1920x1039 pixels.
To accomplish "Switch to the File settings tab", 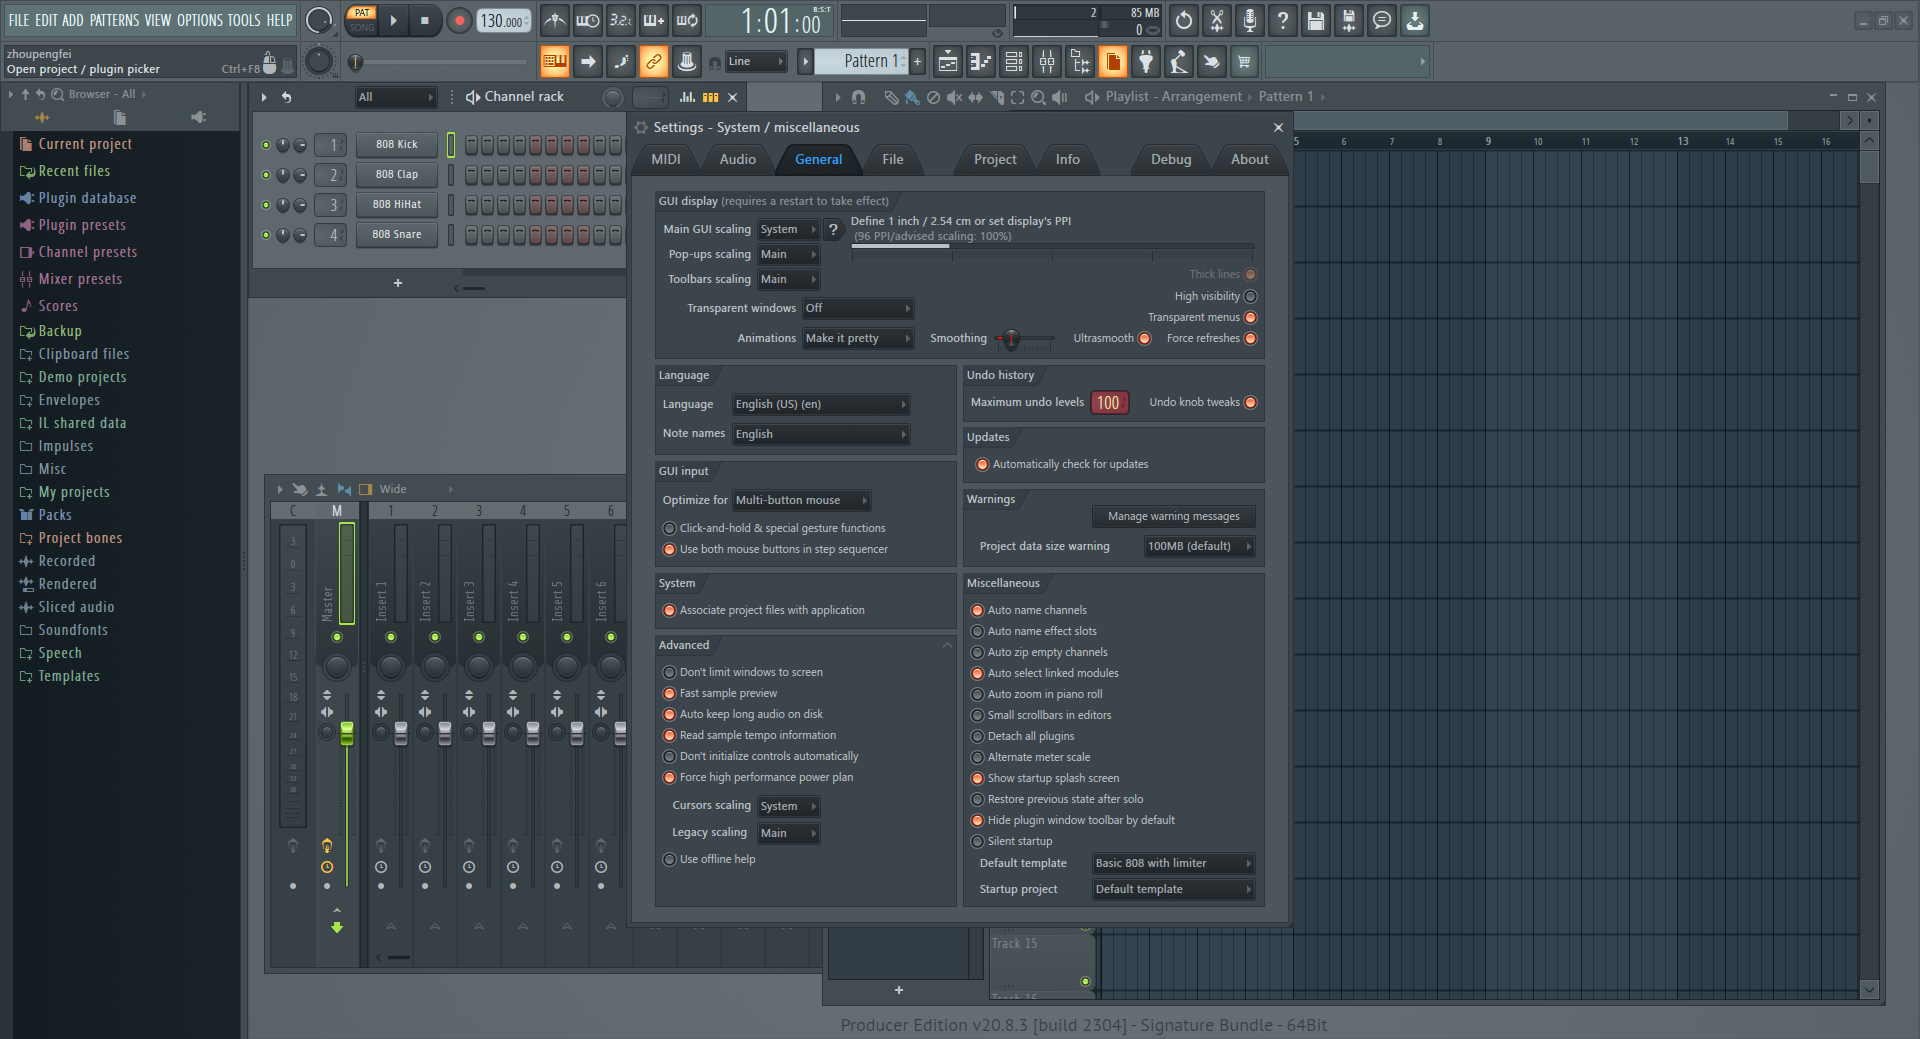I will pos(893,160).
